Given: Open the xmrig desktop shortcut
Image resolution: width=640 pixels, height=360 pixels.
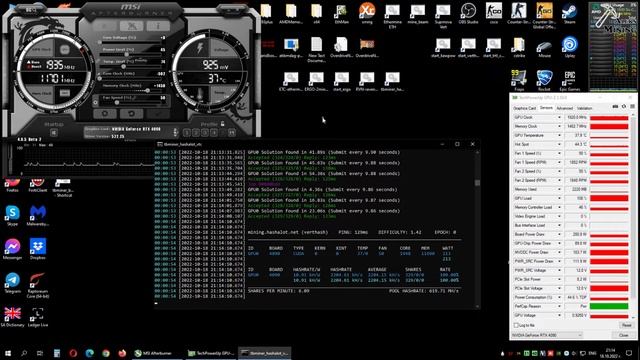Looking at the screenshot, I should tap(367, 14).
